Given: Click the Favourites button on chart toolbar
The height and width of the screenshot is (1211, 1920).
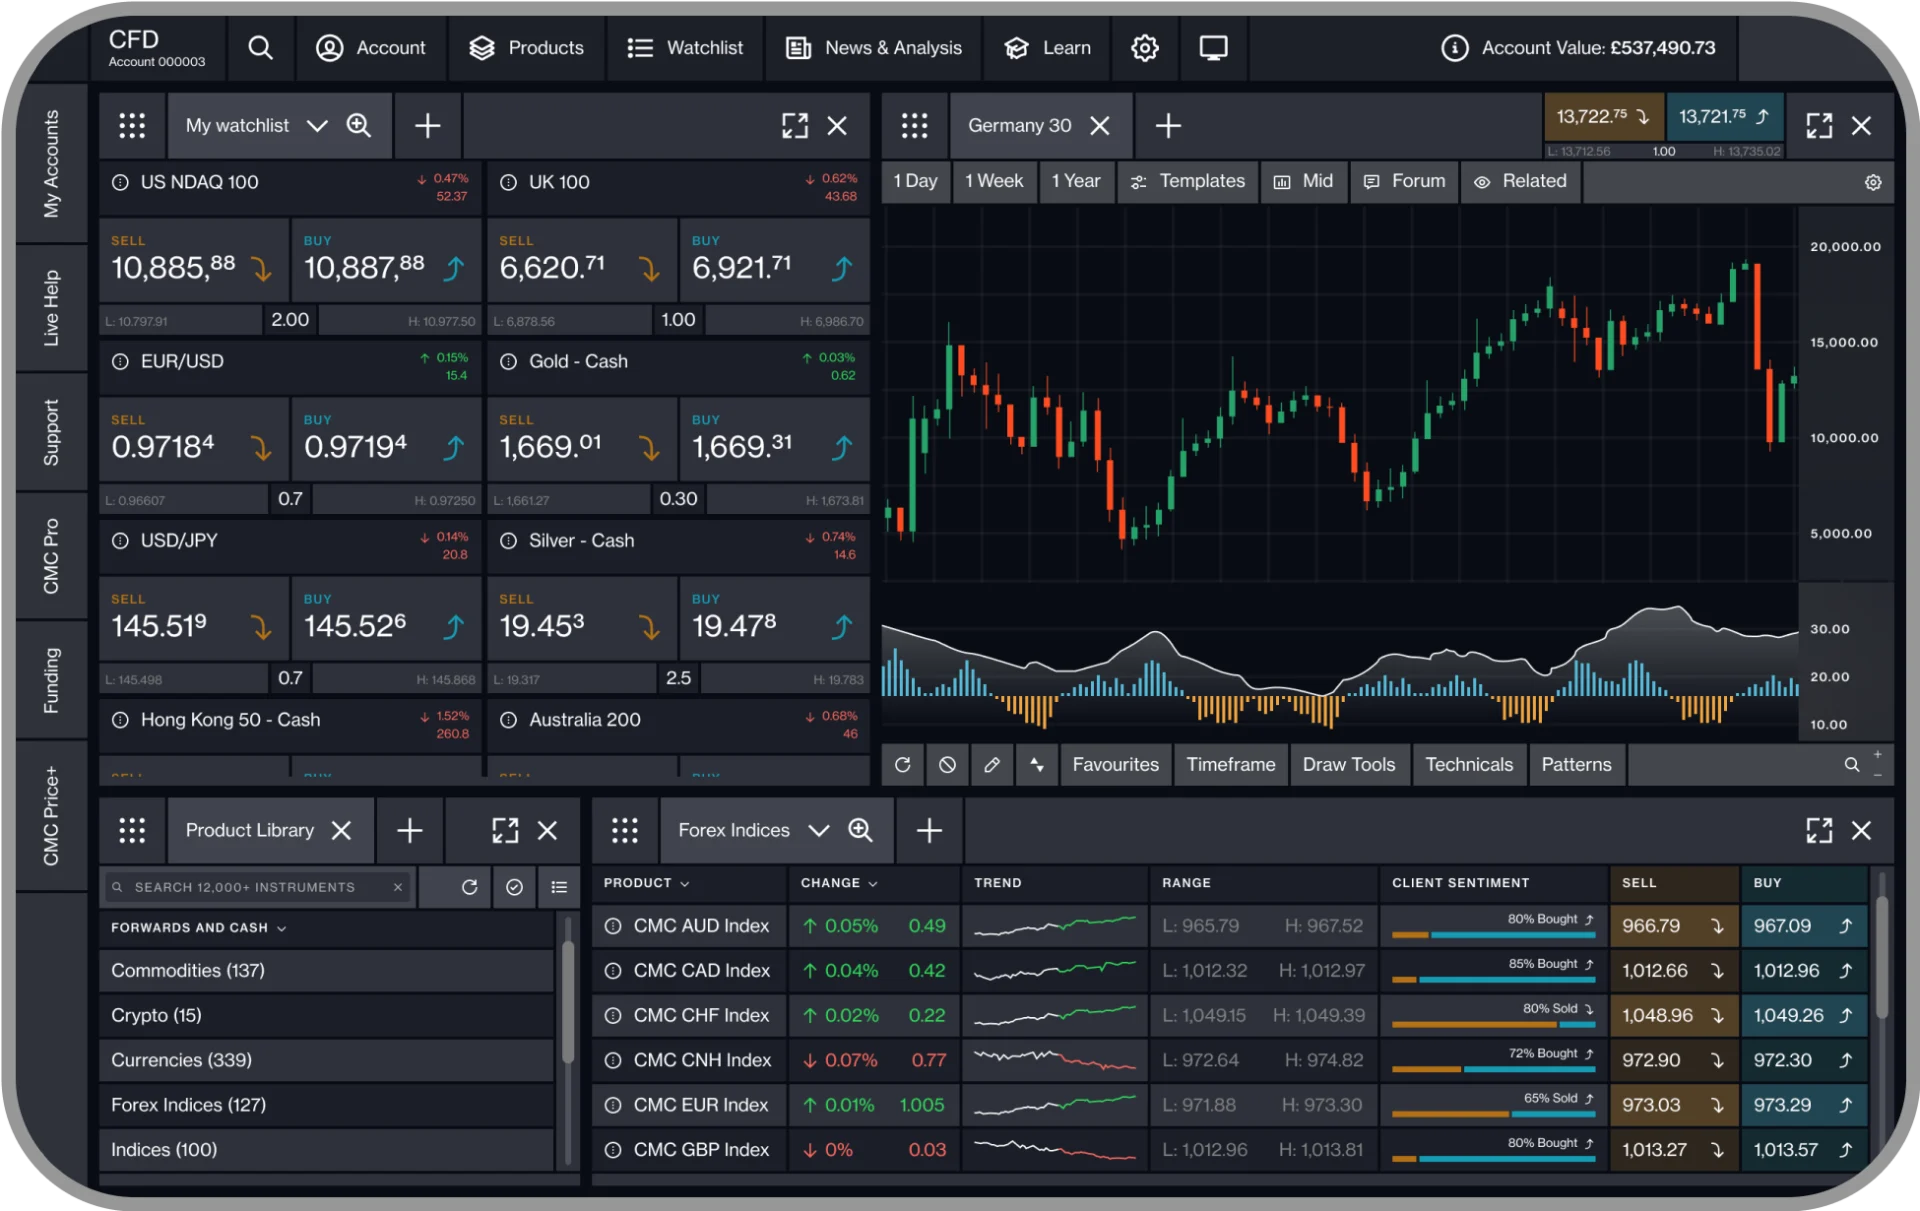Looking at the screenshot, I should click(x=1118, y=765).
